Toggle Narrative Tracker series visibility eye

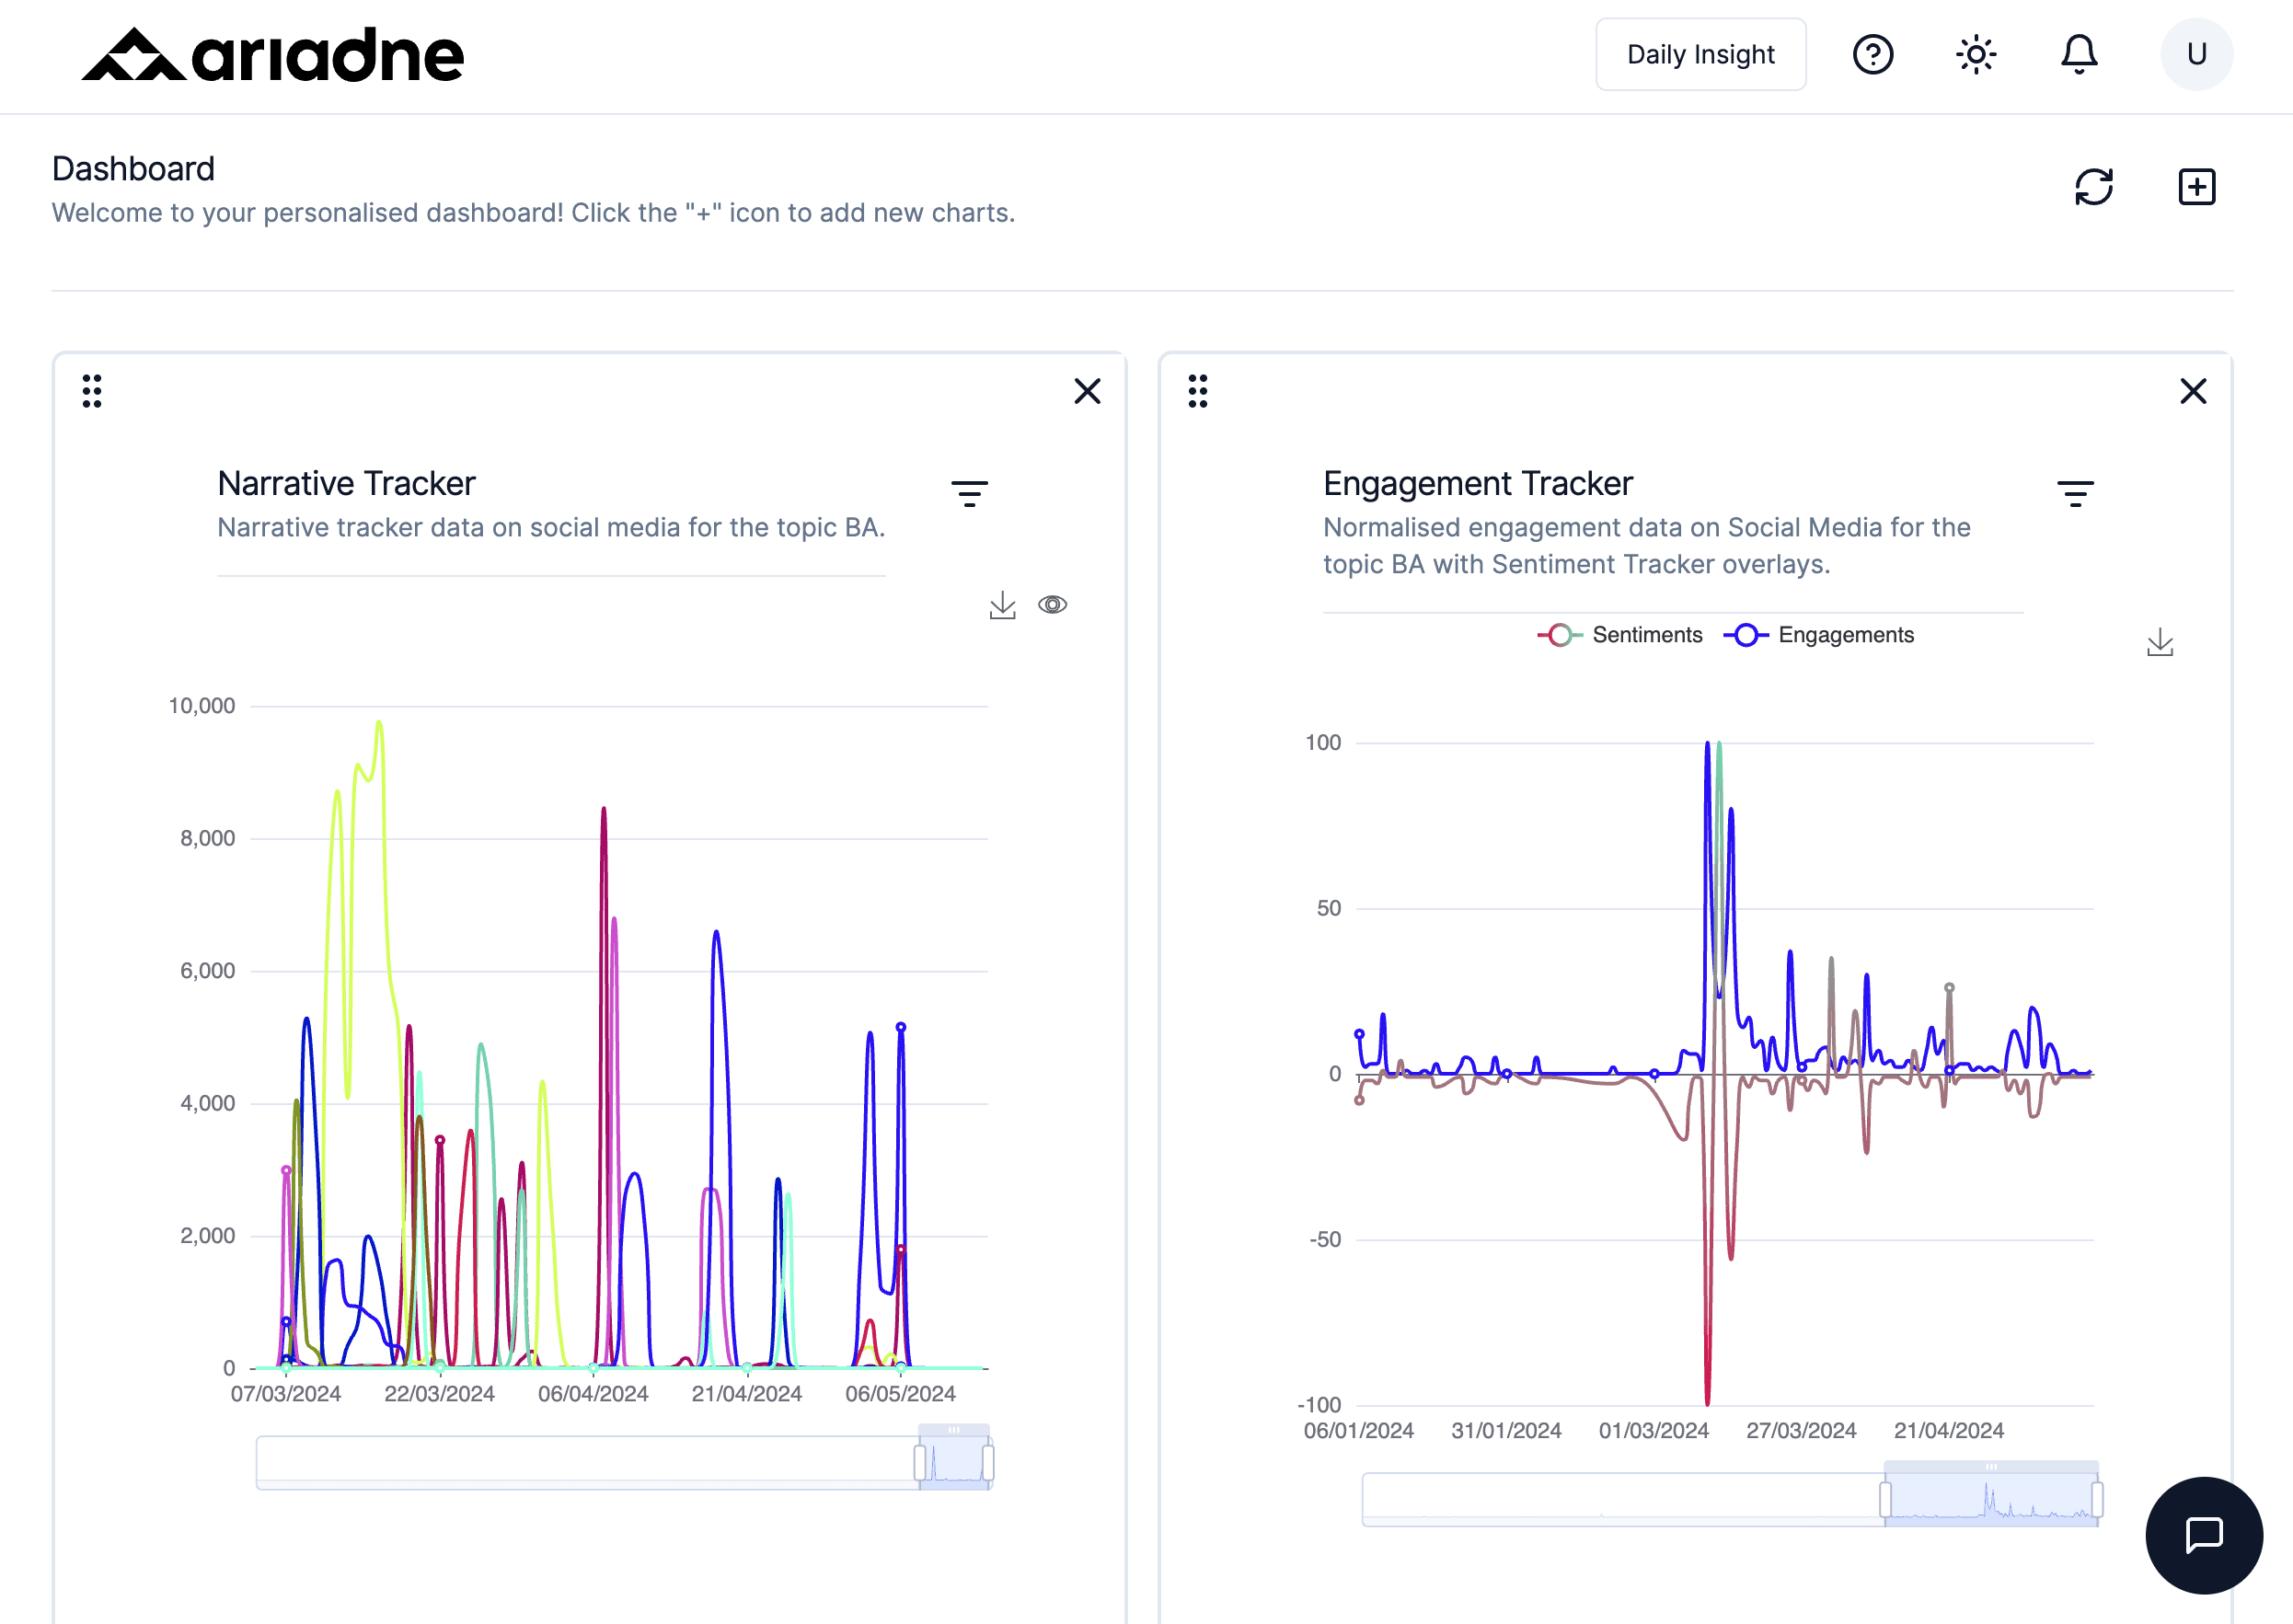1052,604
